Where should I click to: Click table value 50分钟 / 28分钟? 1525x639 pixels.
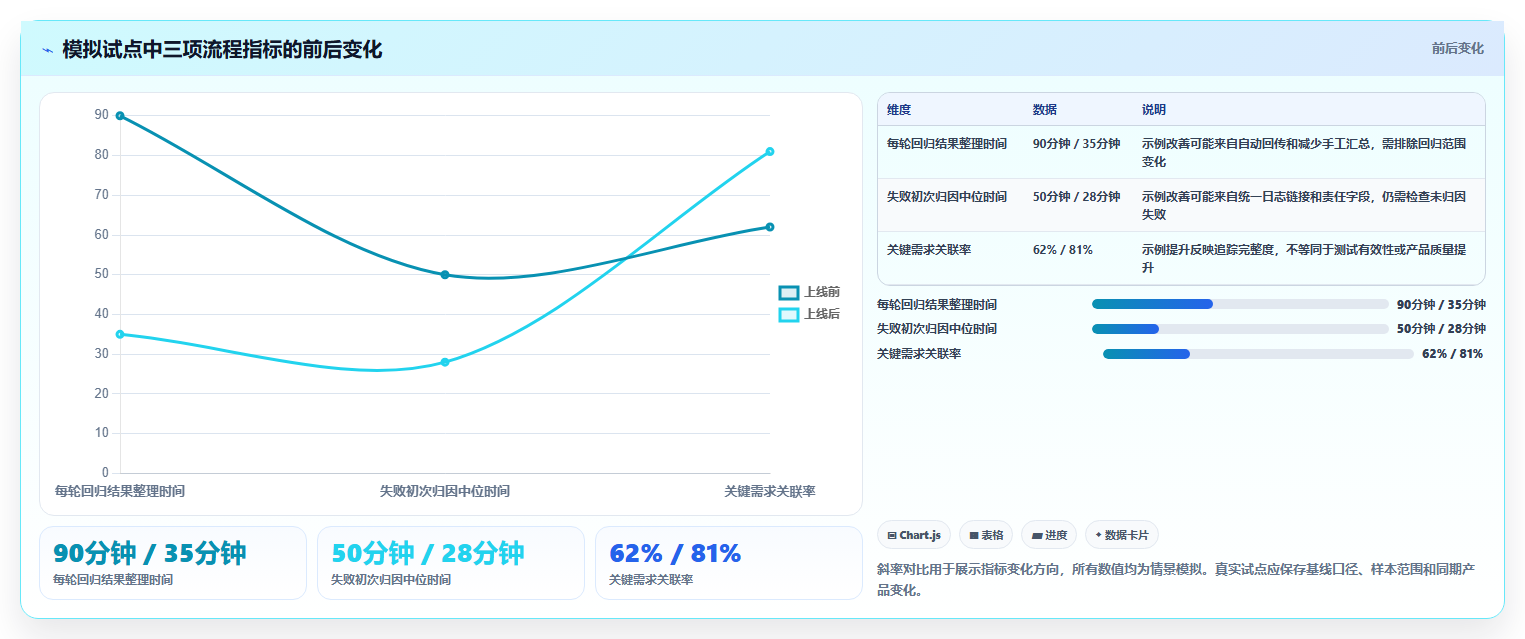1076,197
